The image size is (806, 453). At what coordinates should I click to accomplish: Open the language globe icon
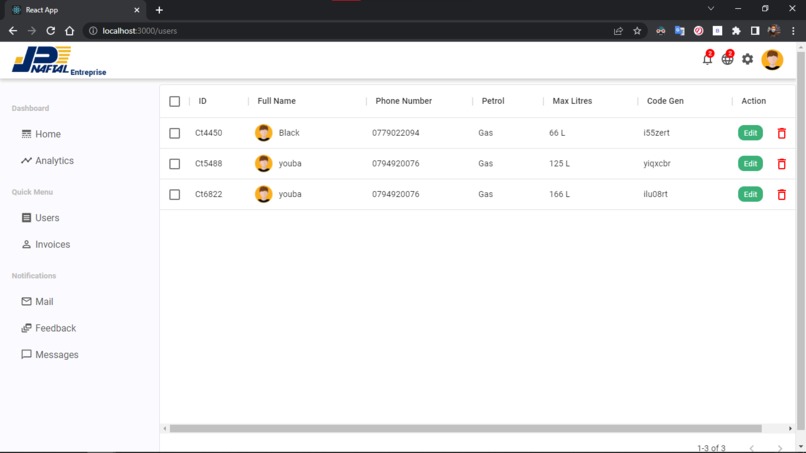pos(727,59)
